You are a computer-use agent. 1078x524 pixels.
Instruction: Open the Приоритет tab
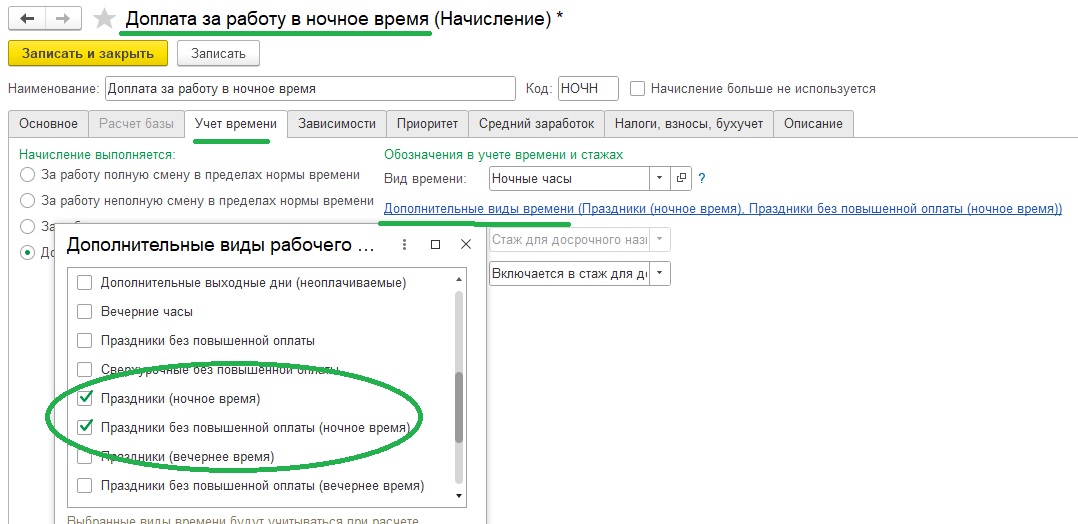(427, 124)
